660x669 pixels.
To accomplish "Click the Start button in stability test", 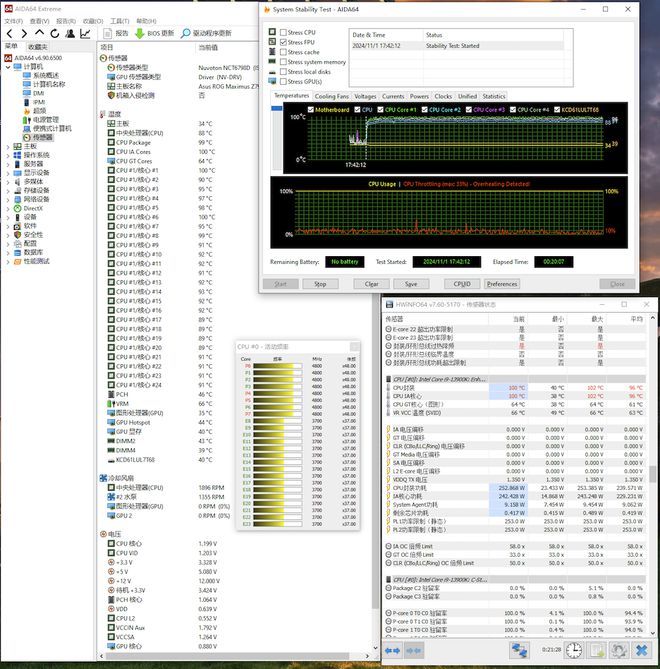I will [280, 284].
